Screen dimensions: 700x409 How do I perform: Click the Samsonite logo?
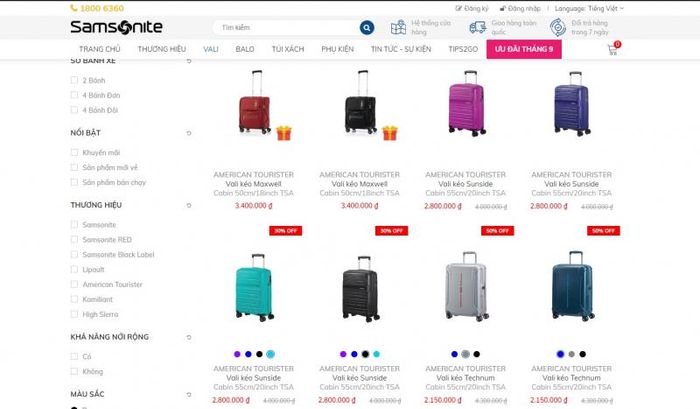click(117, 27)
